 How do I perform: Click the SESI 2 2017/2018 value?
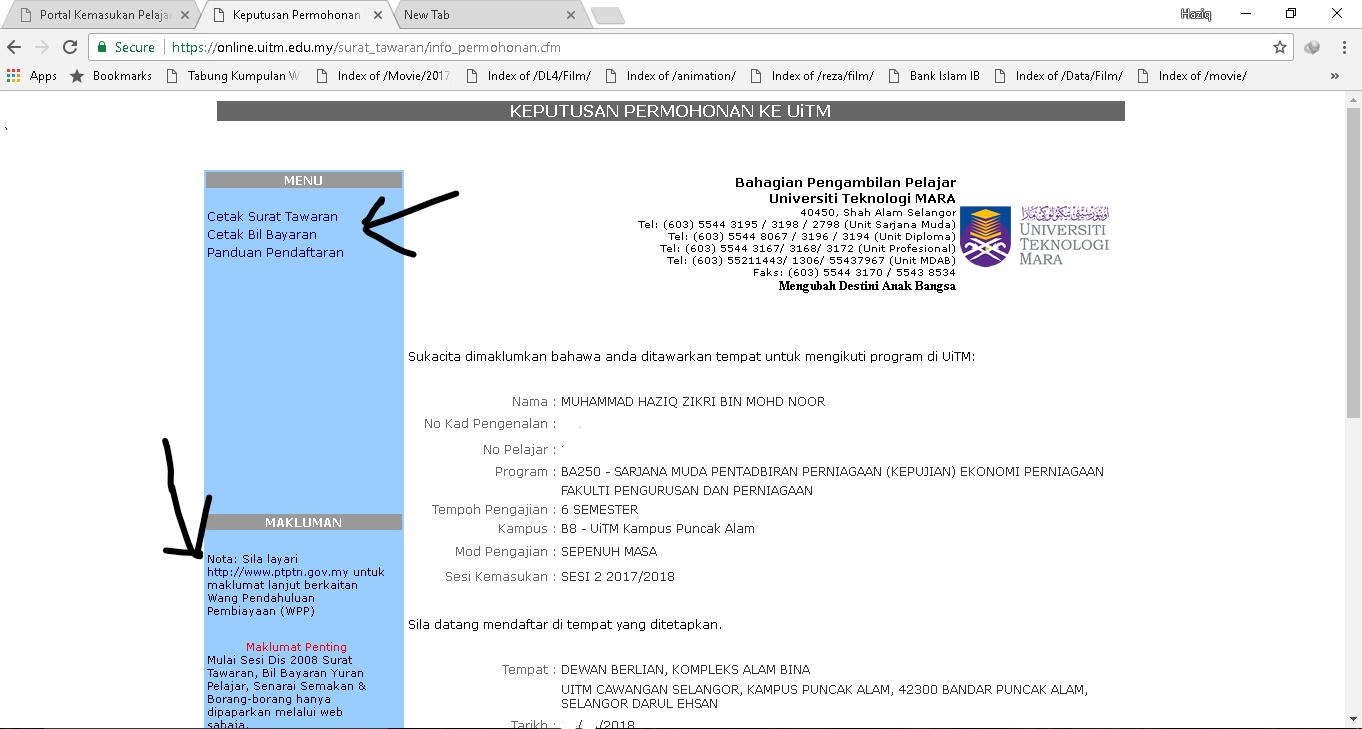(x=618, y=577)
